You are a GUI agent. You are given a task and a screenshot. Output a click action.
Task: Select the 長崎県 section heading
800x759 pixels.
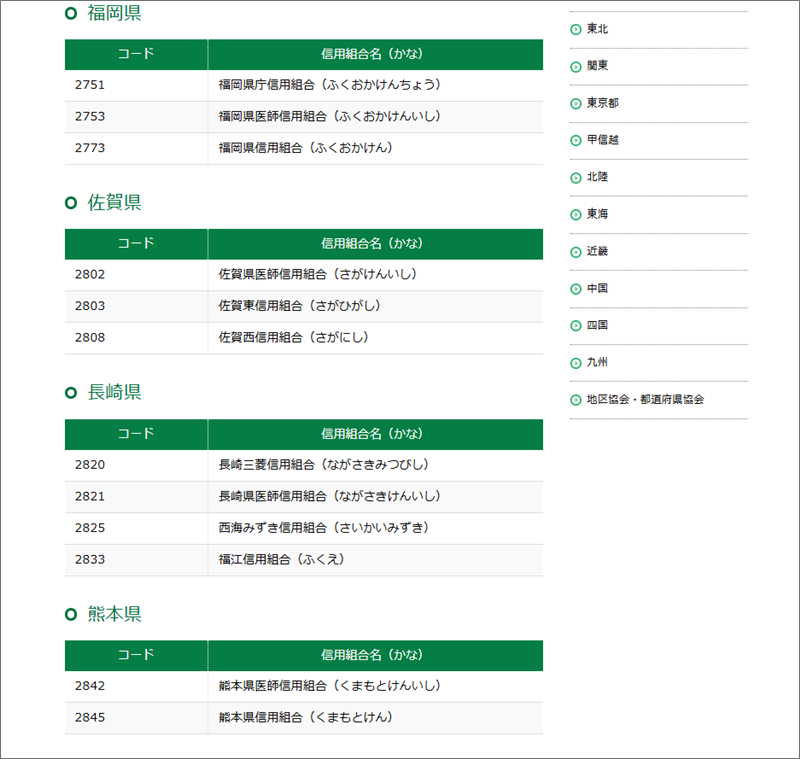114,392
